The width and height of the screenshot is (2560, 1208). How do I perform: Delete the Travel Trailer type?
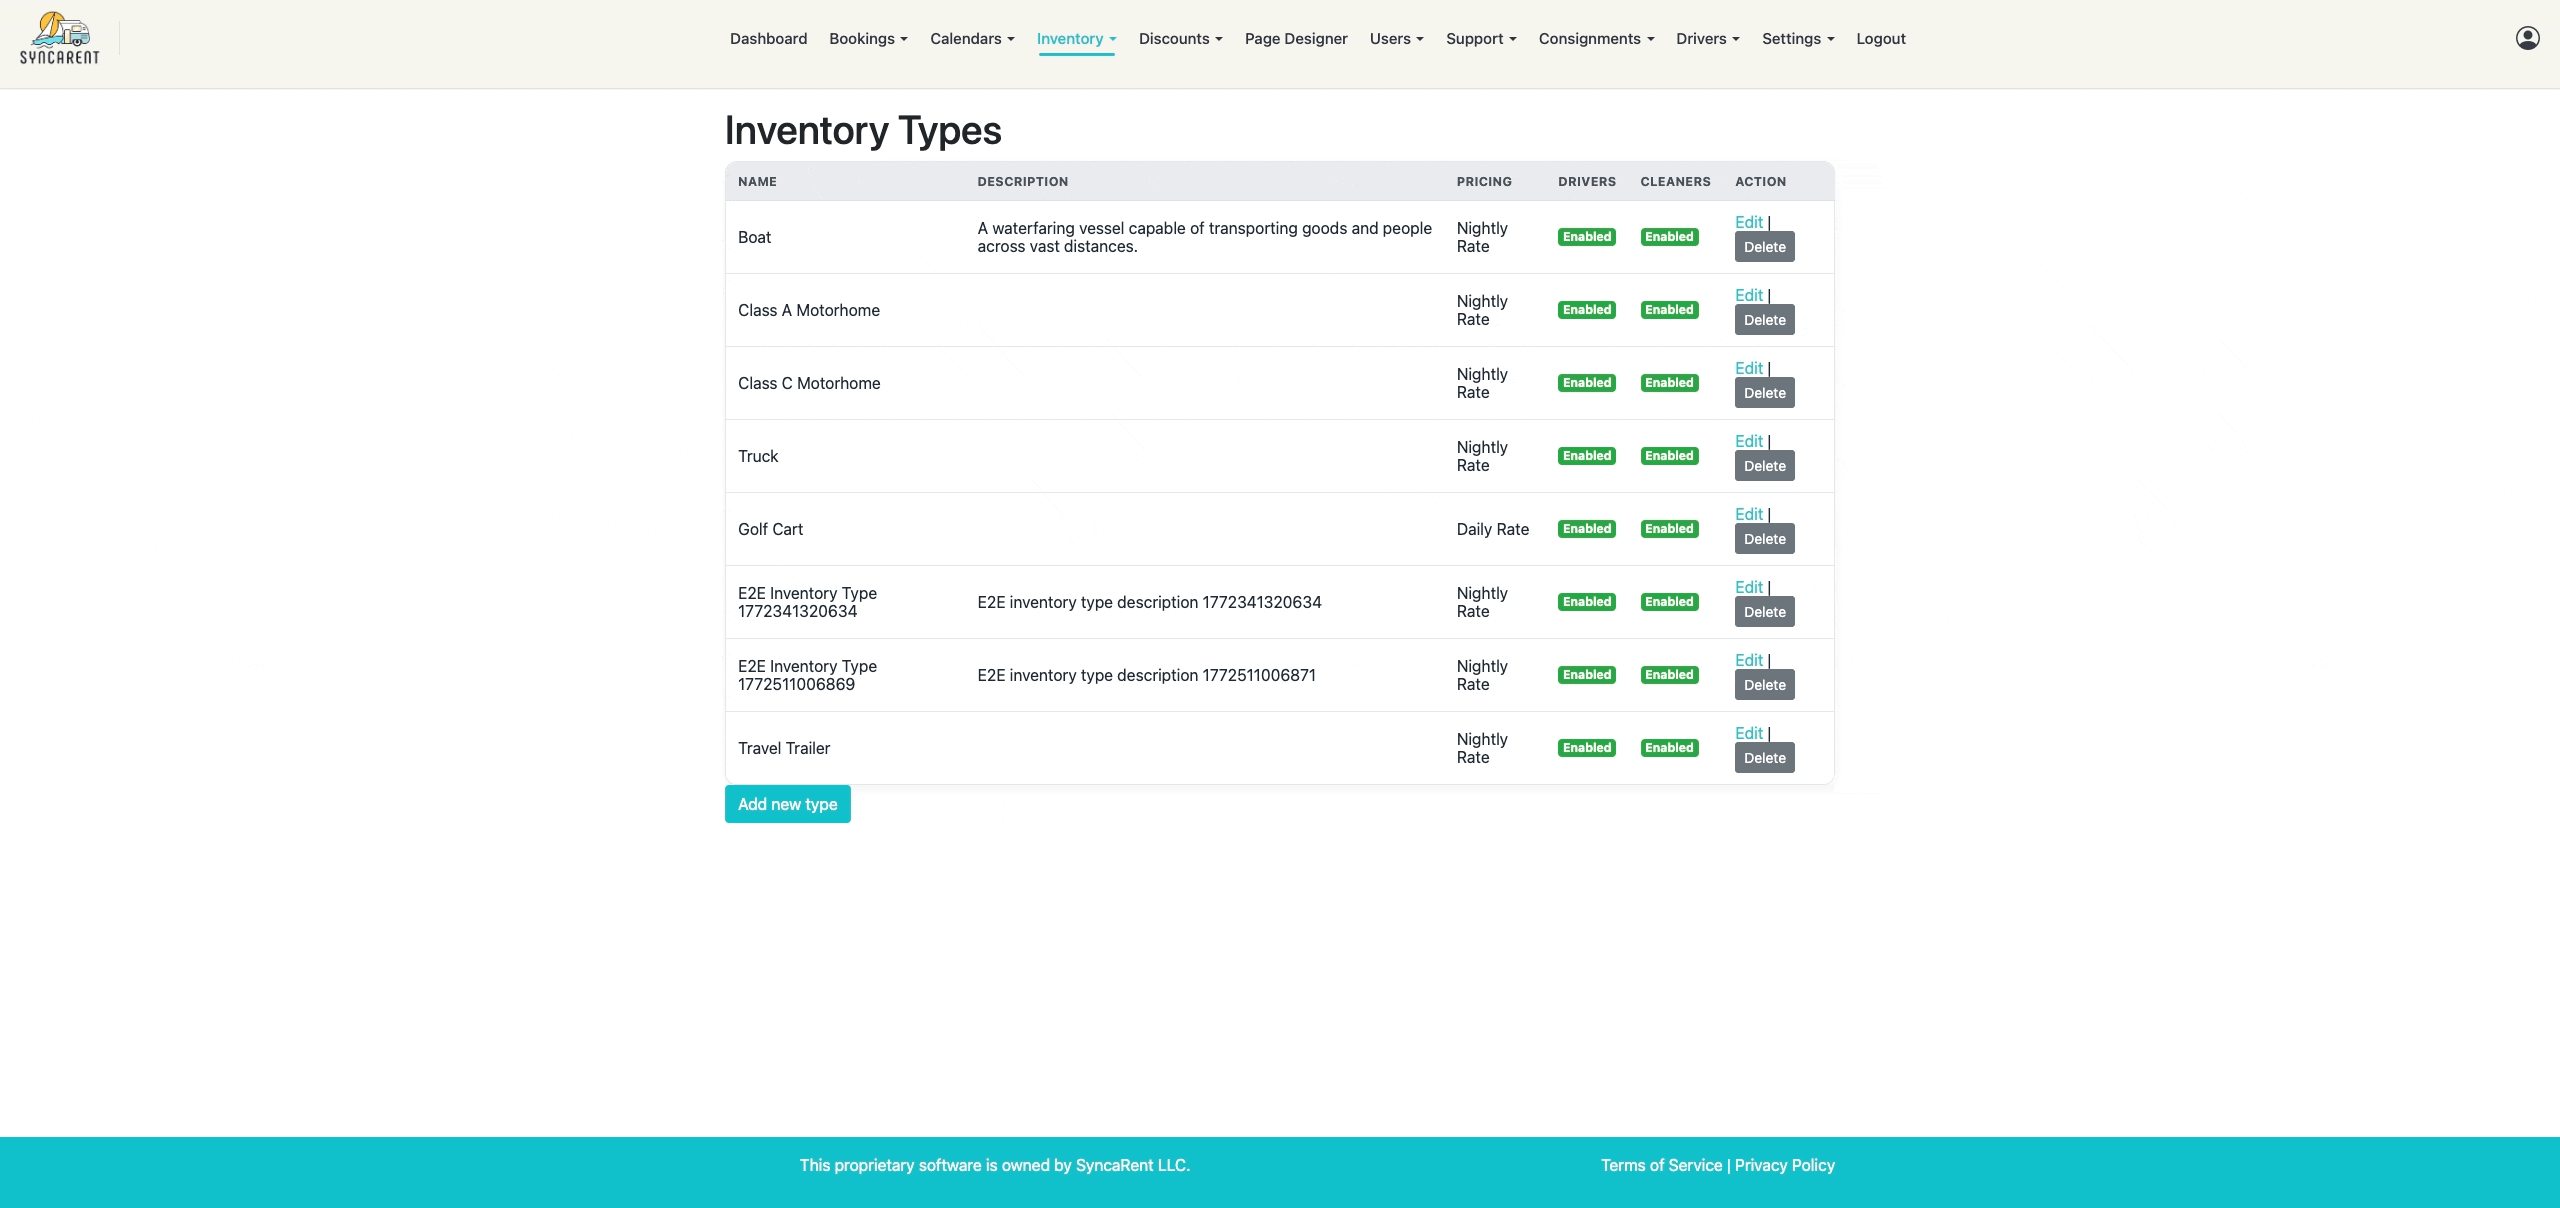[1764, 758]
